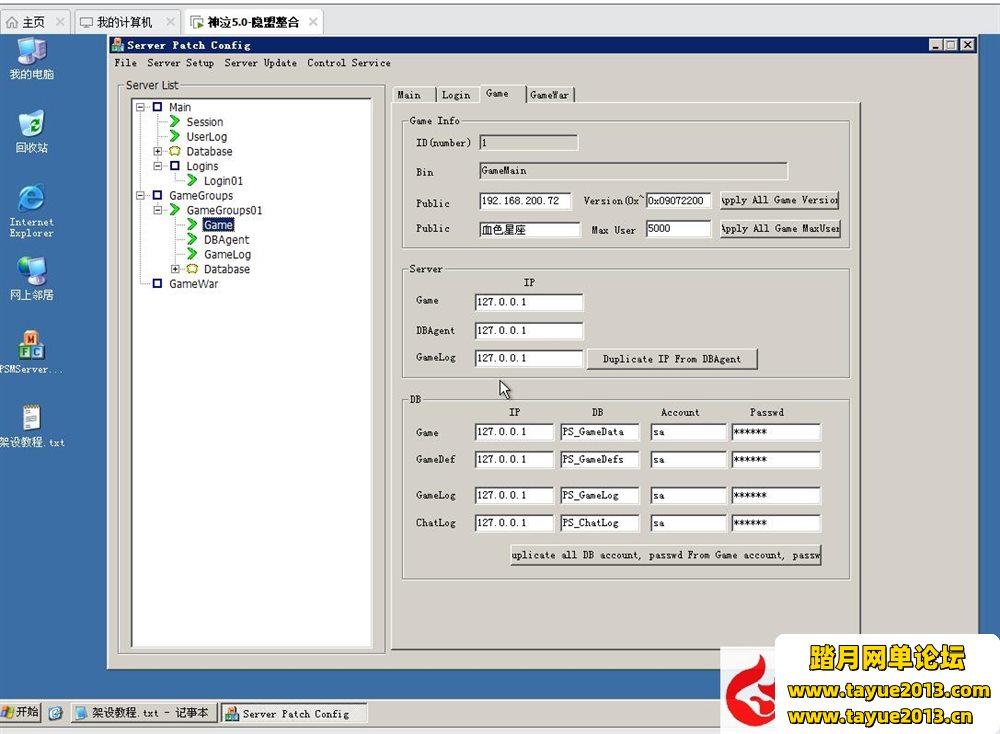Viewport: 1000px width, 734px height.
Task: Click the Session node arrow icon
Action: (175, 122)
